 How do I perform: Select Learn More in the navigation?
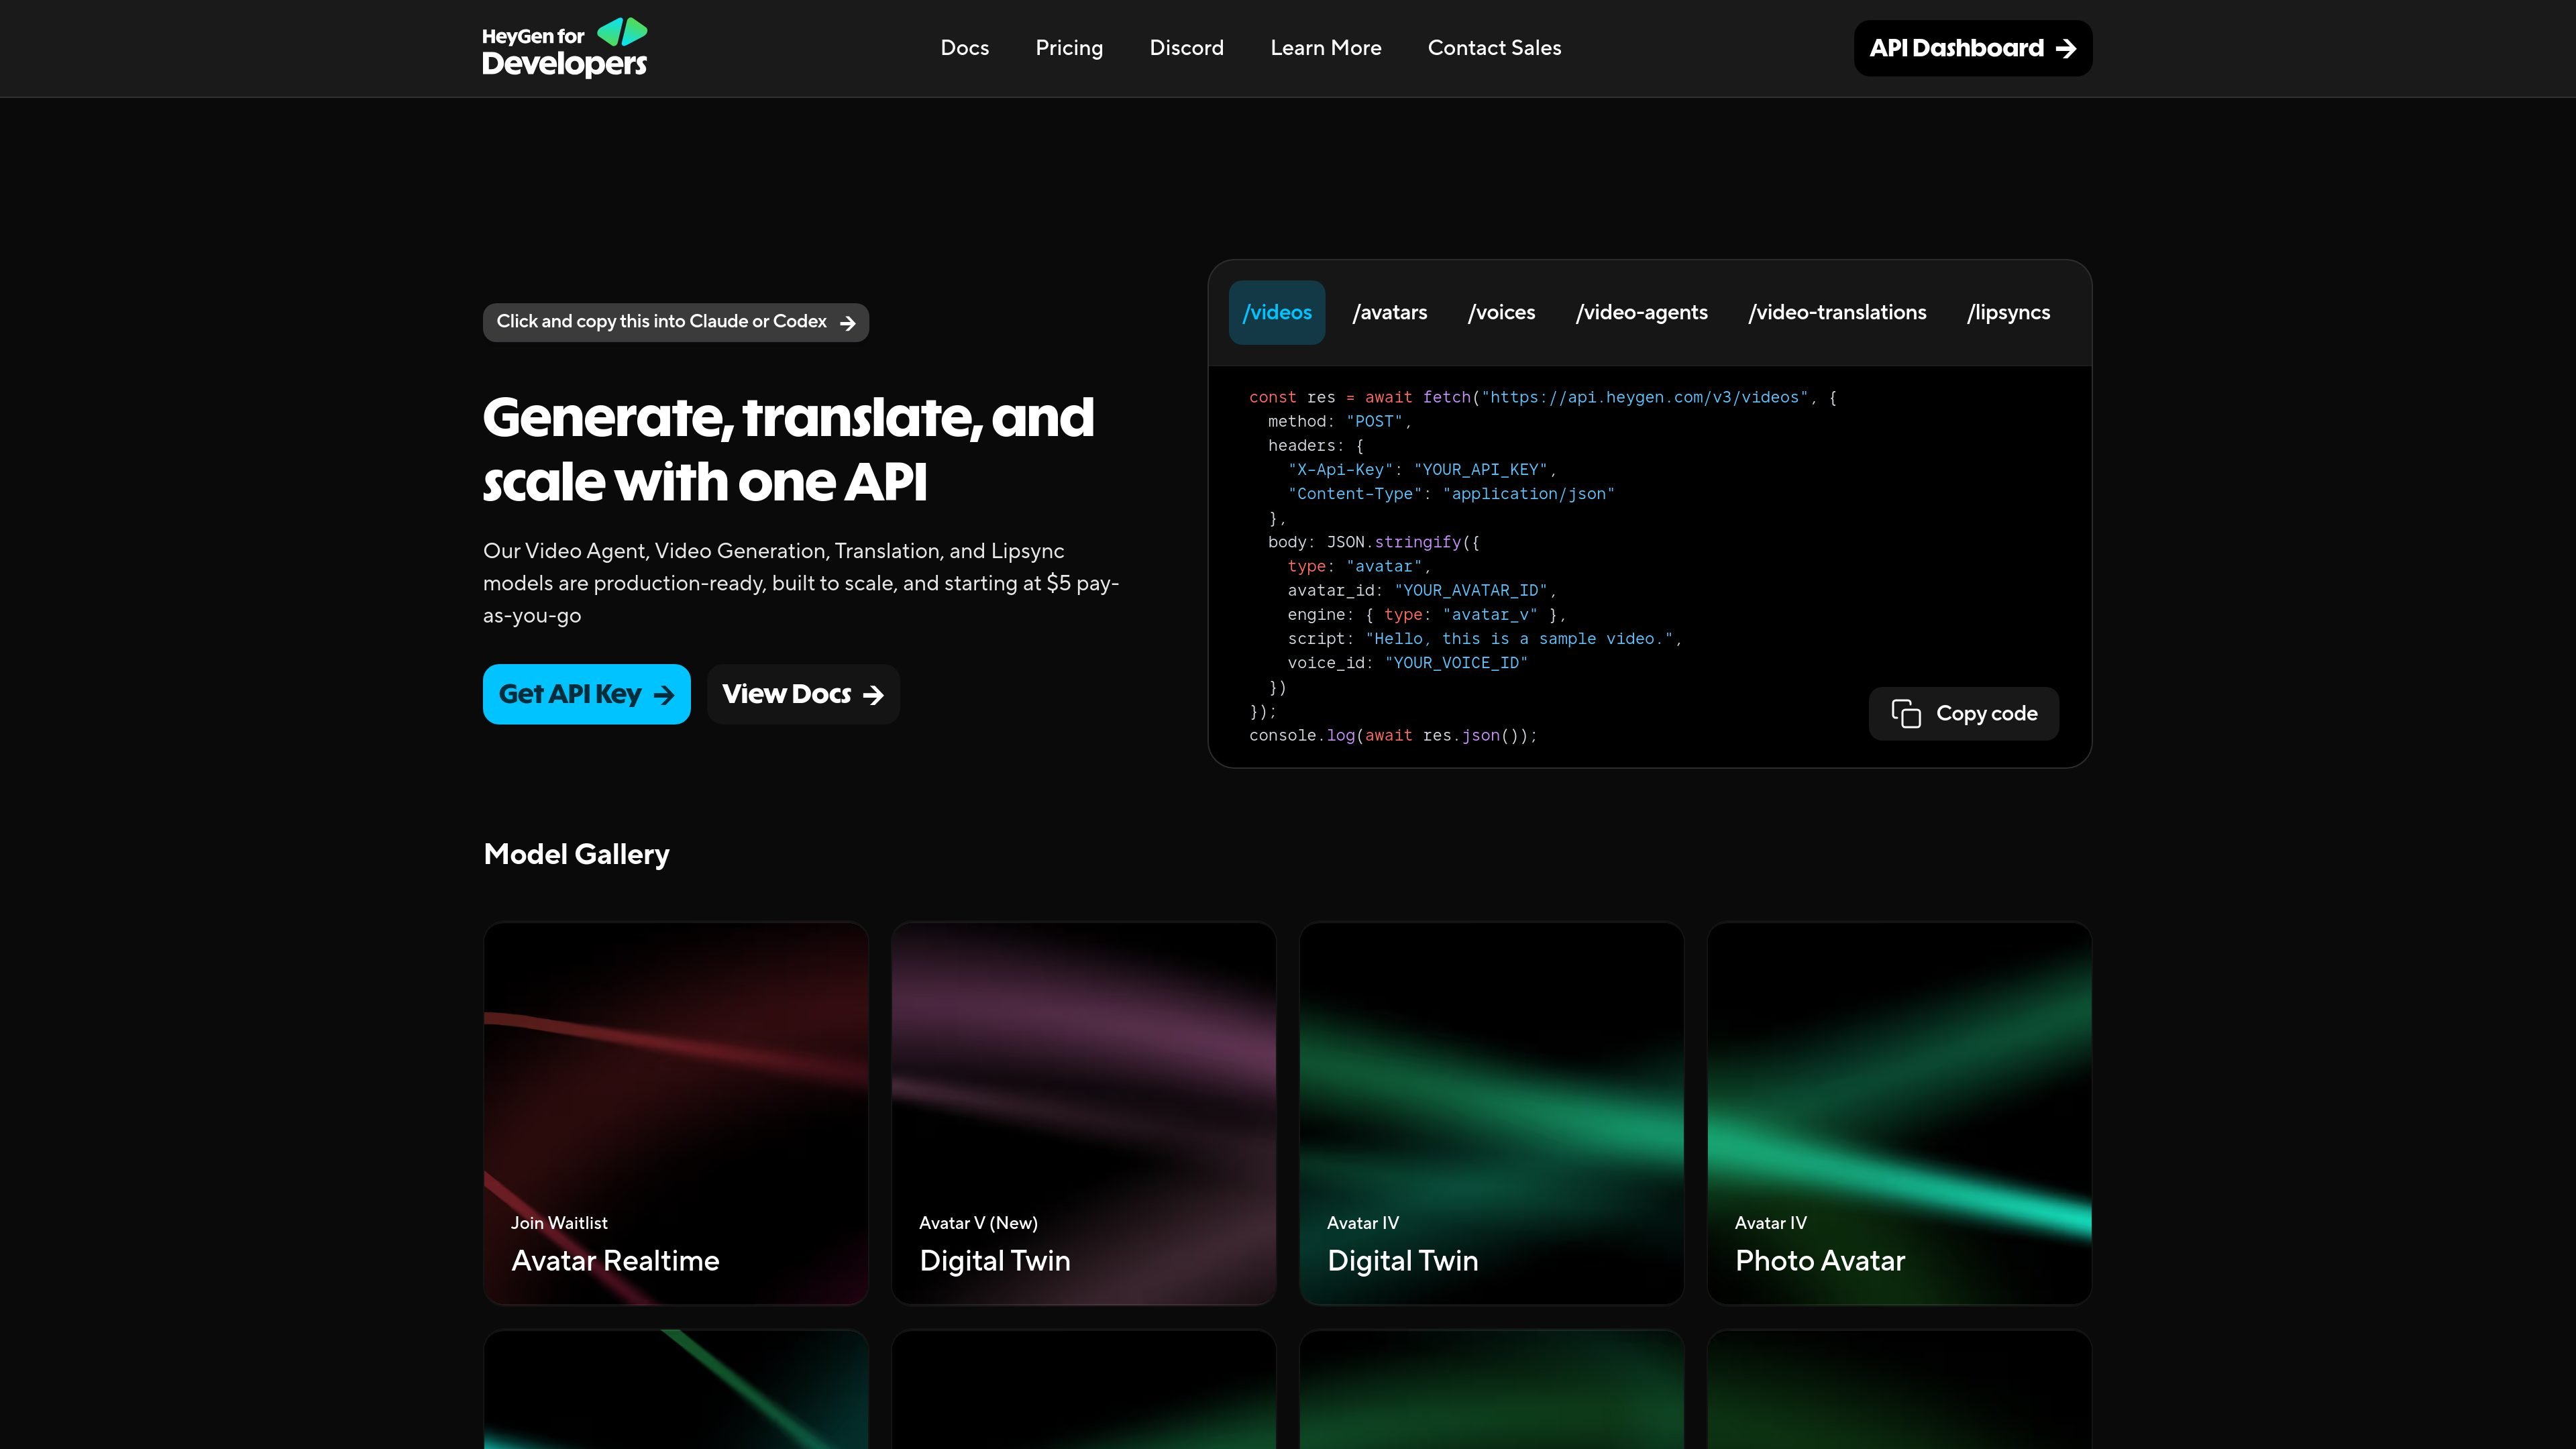(x=1325, y=48)
